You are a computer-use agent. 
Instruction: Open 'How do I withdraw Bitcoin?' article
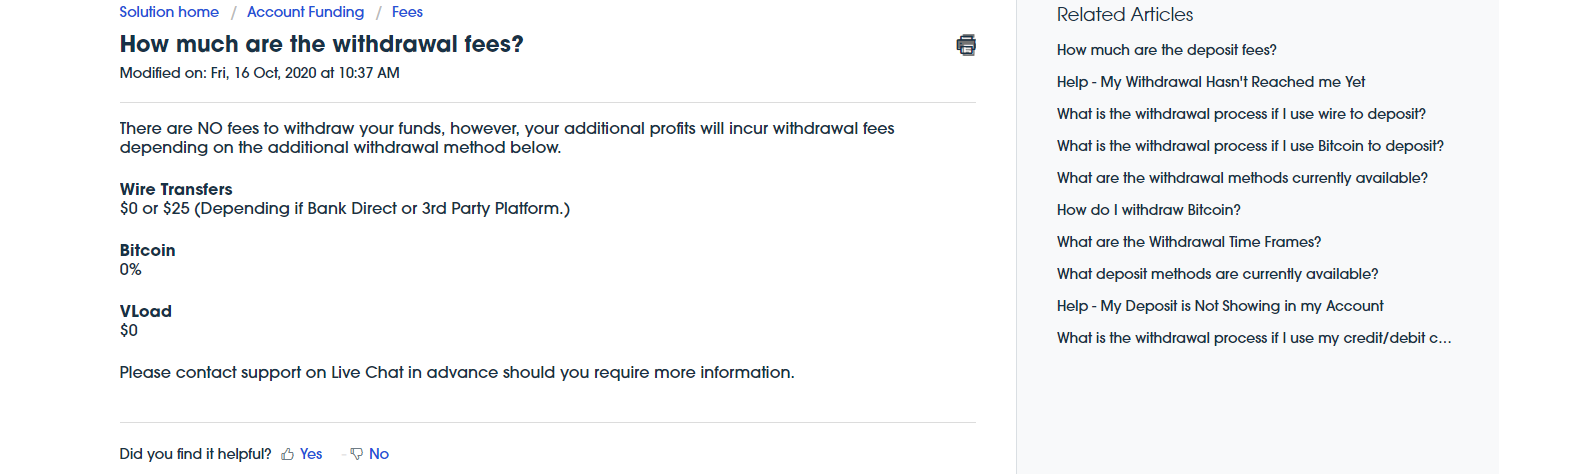click(1148, 210)
